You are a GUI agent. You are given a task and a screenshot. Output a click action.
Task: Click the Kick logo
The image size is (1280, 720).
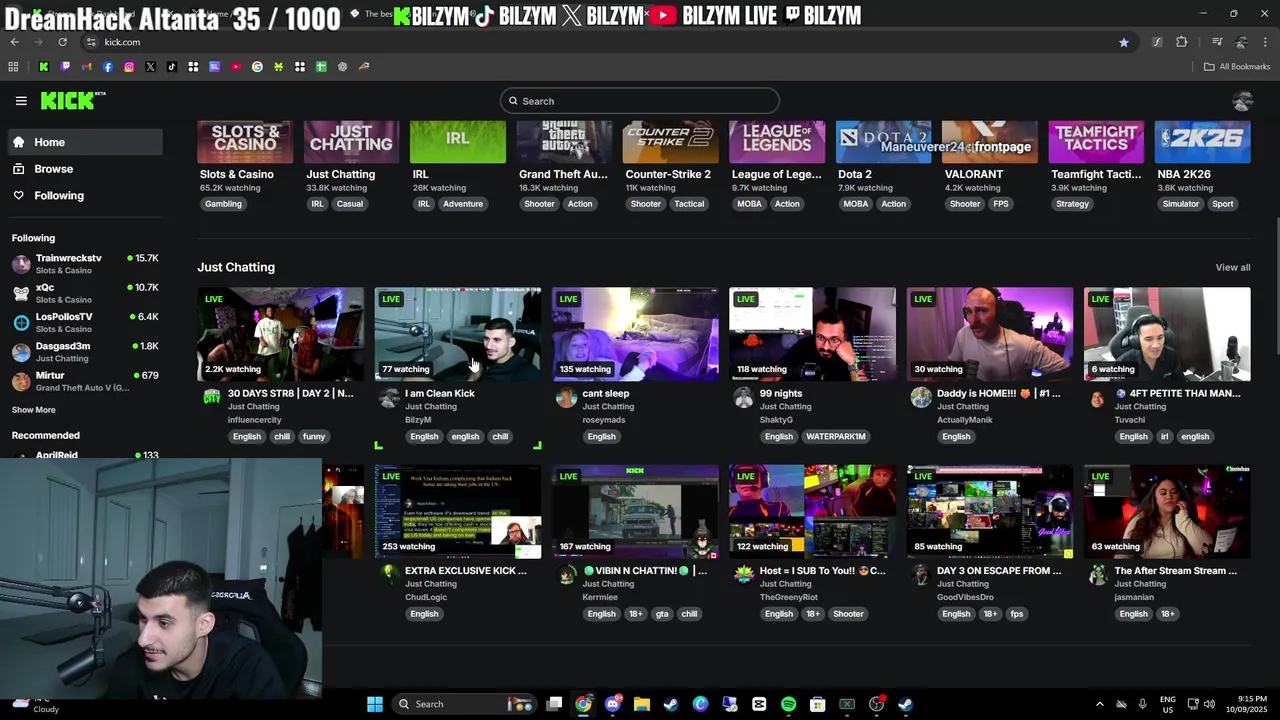click(73, 100)
